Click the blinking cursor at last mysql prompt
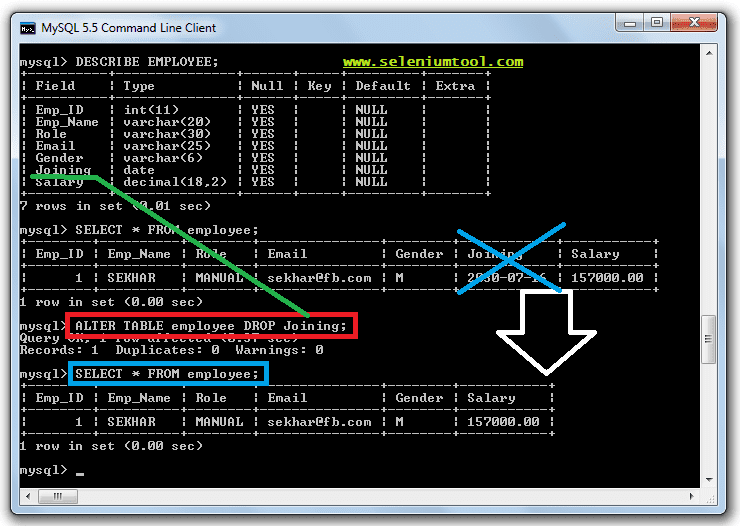The width and height of the screenshot is (740, 526). click(x=80, y=470)
